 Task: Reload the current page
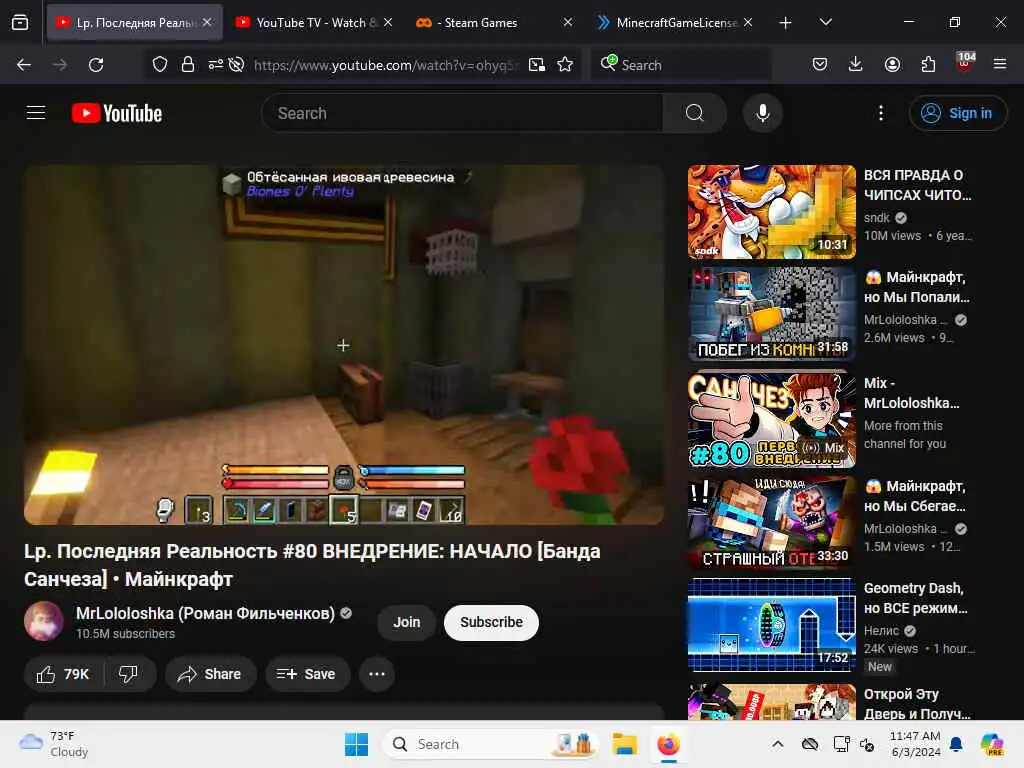96,65
